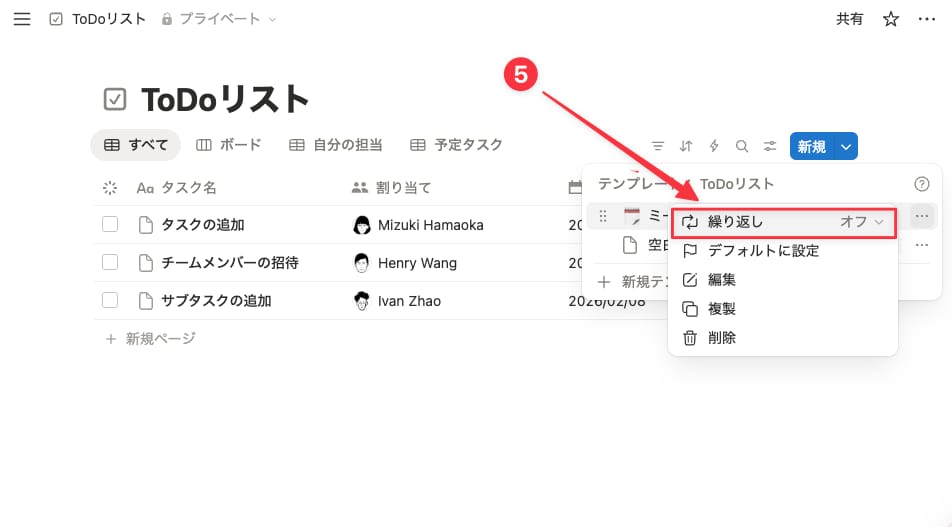Click the 新規ページ add row button
Viewport: 952px width, 527px height.
(x=151, y=339)
